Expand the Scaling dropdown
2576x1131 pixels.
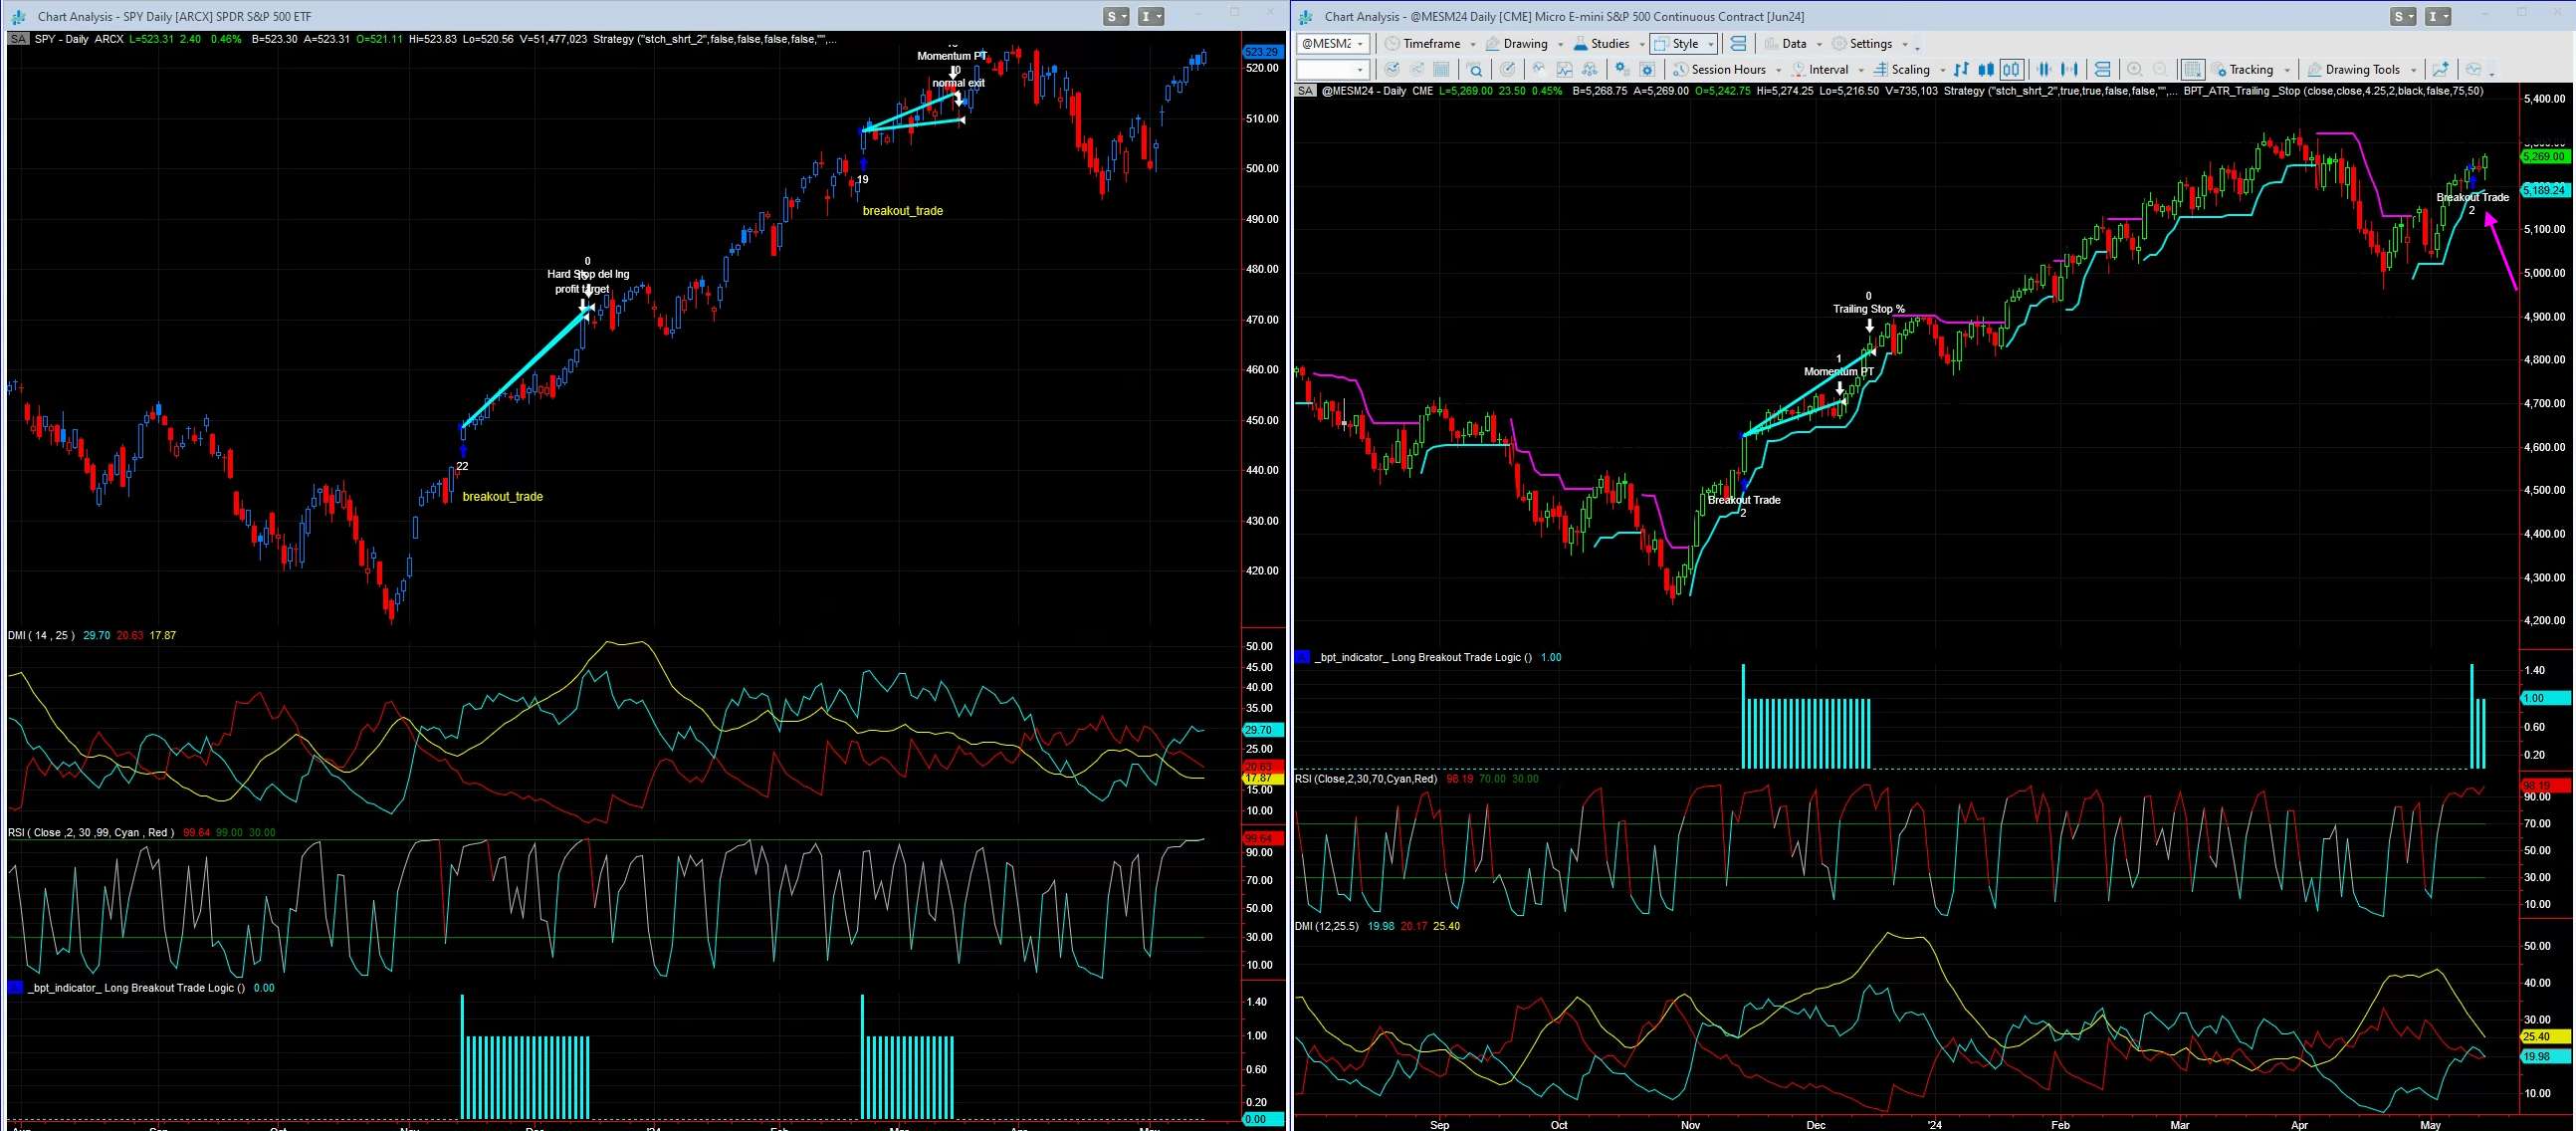[x=1943, y=70]
